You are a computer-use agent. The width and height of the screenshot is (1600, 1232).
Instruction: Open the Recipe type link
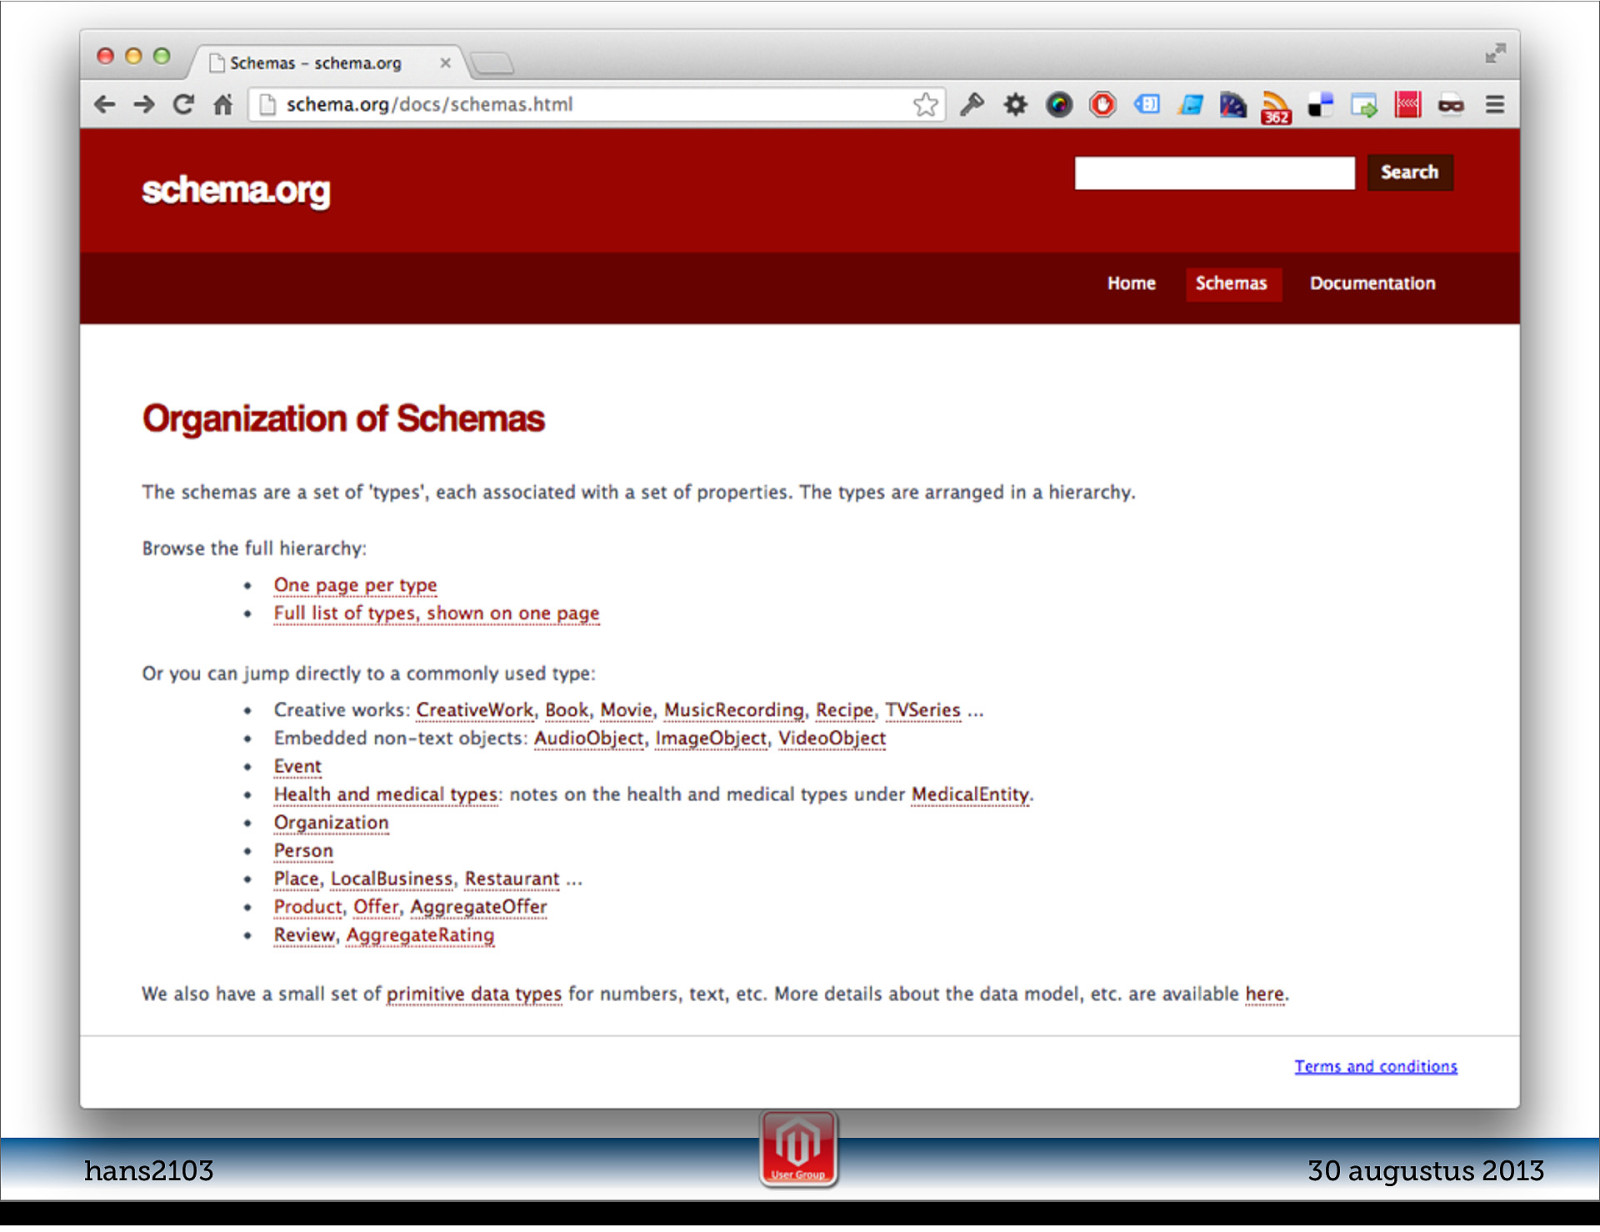[x=845, y=710]
